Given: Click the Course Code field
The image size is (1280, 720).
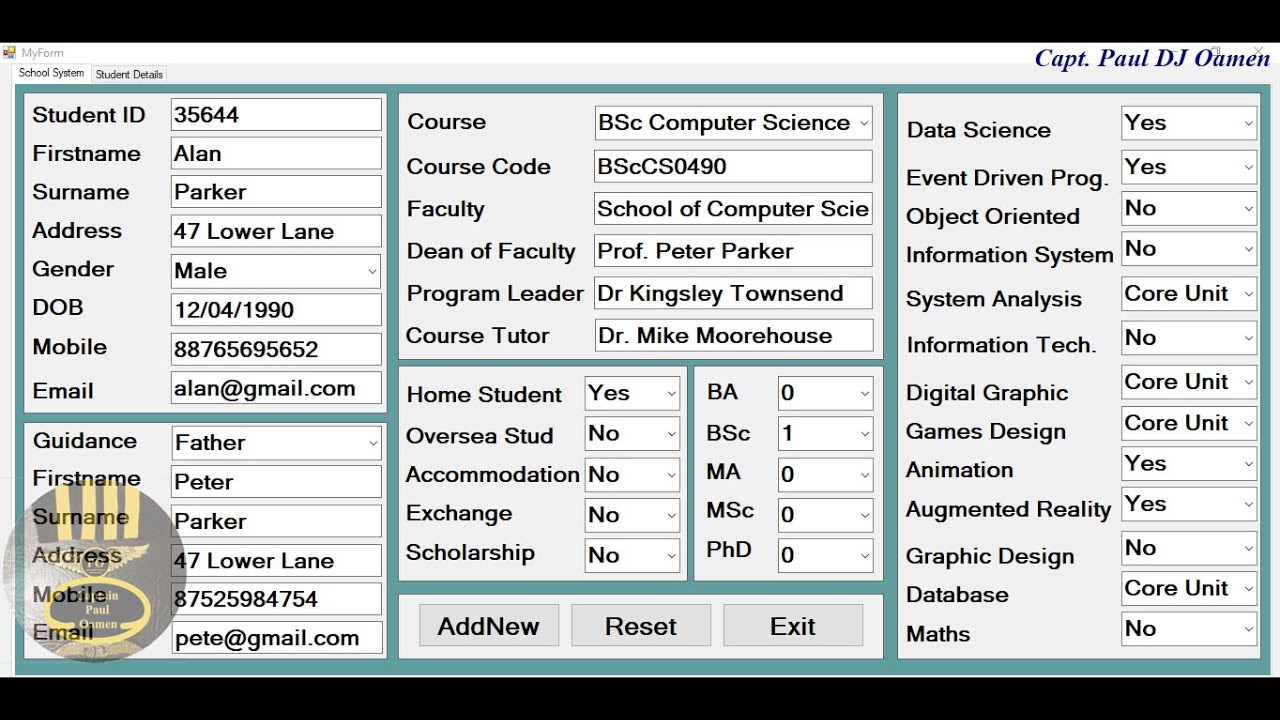Looking at the screenshot, I should coord(733,166).
